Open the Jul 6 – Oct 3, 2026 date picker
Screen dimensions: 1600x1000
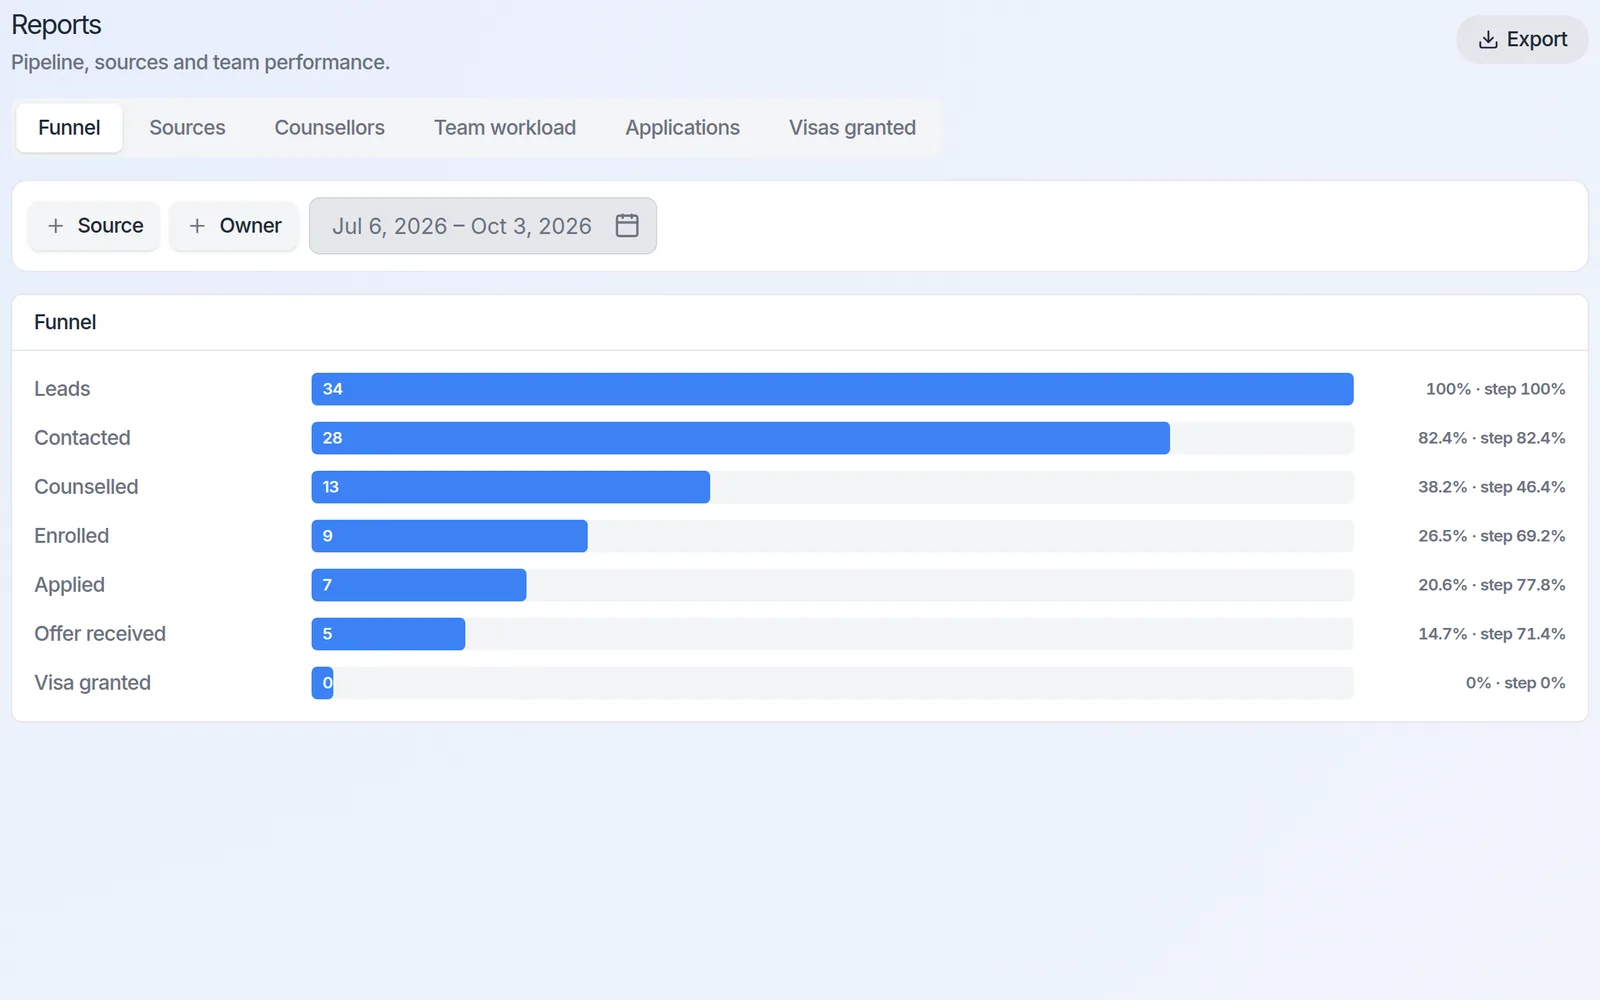482,226
